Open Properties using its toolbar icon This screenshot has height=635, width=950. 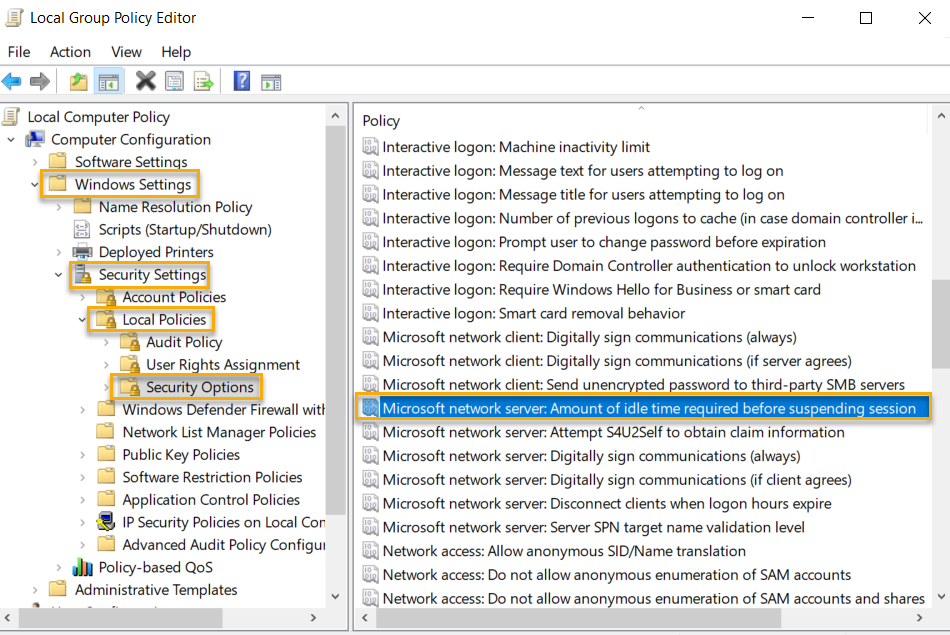173,81
